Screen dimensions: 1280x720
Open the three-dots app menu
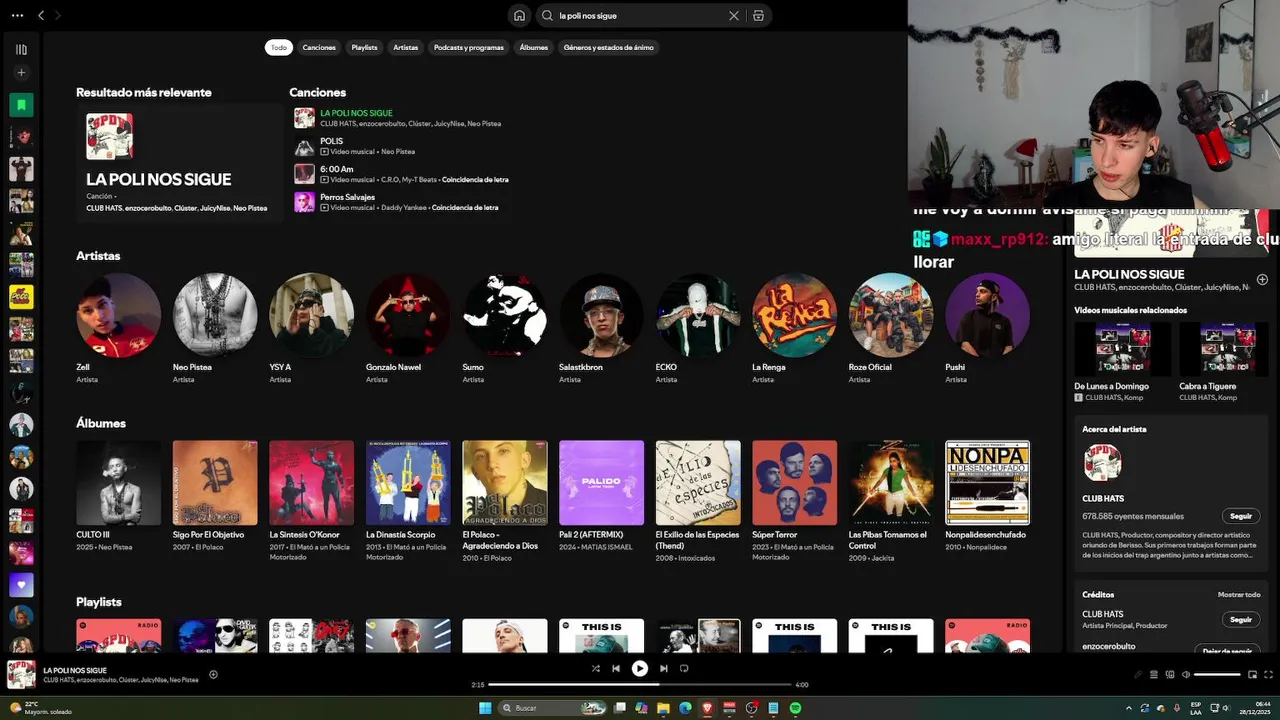16,15
